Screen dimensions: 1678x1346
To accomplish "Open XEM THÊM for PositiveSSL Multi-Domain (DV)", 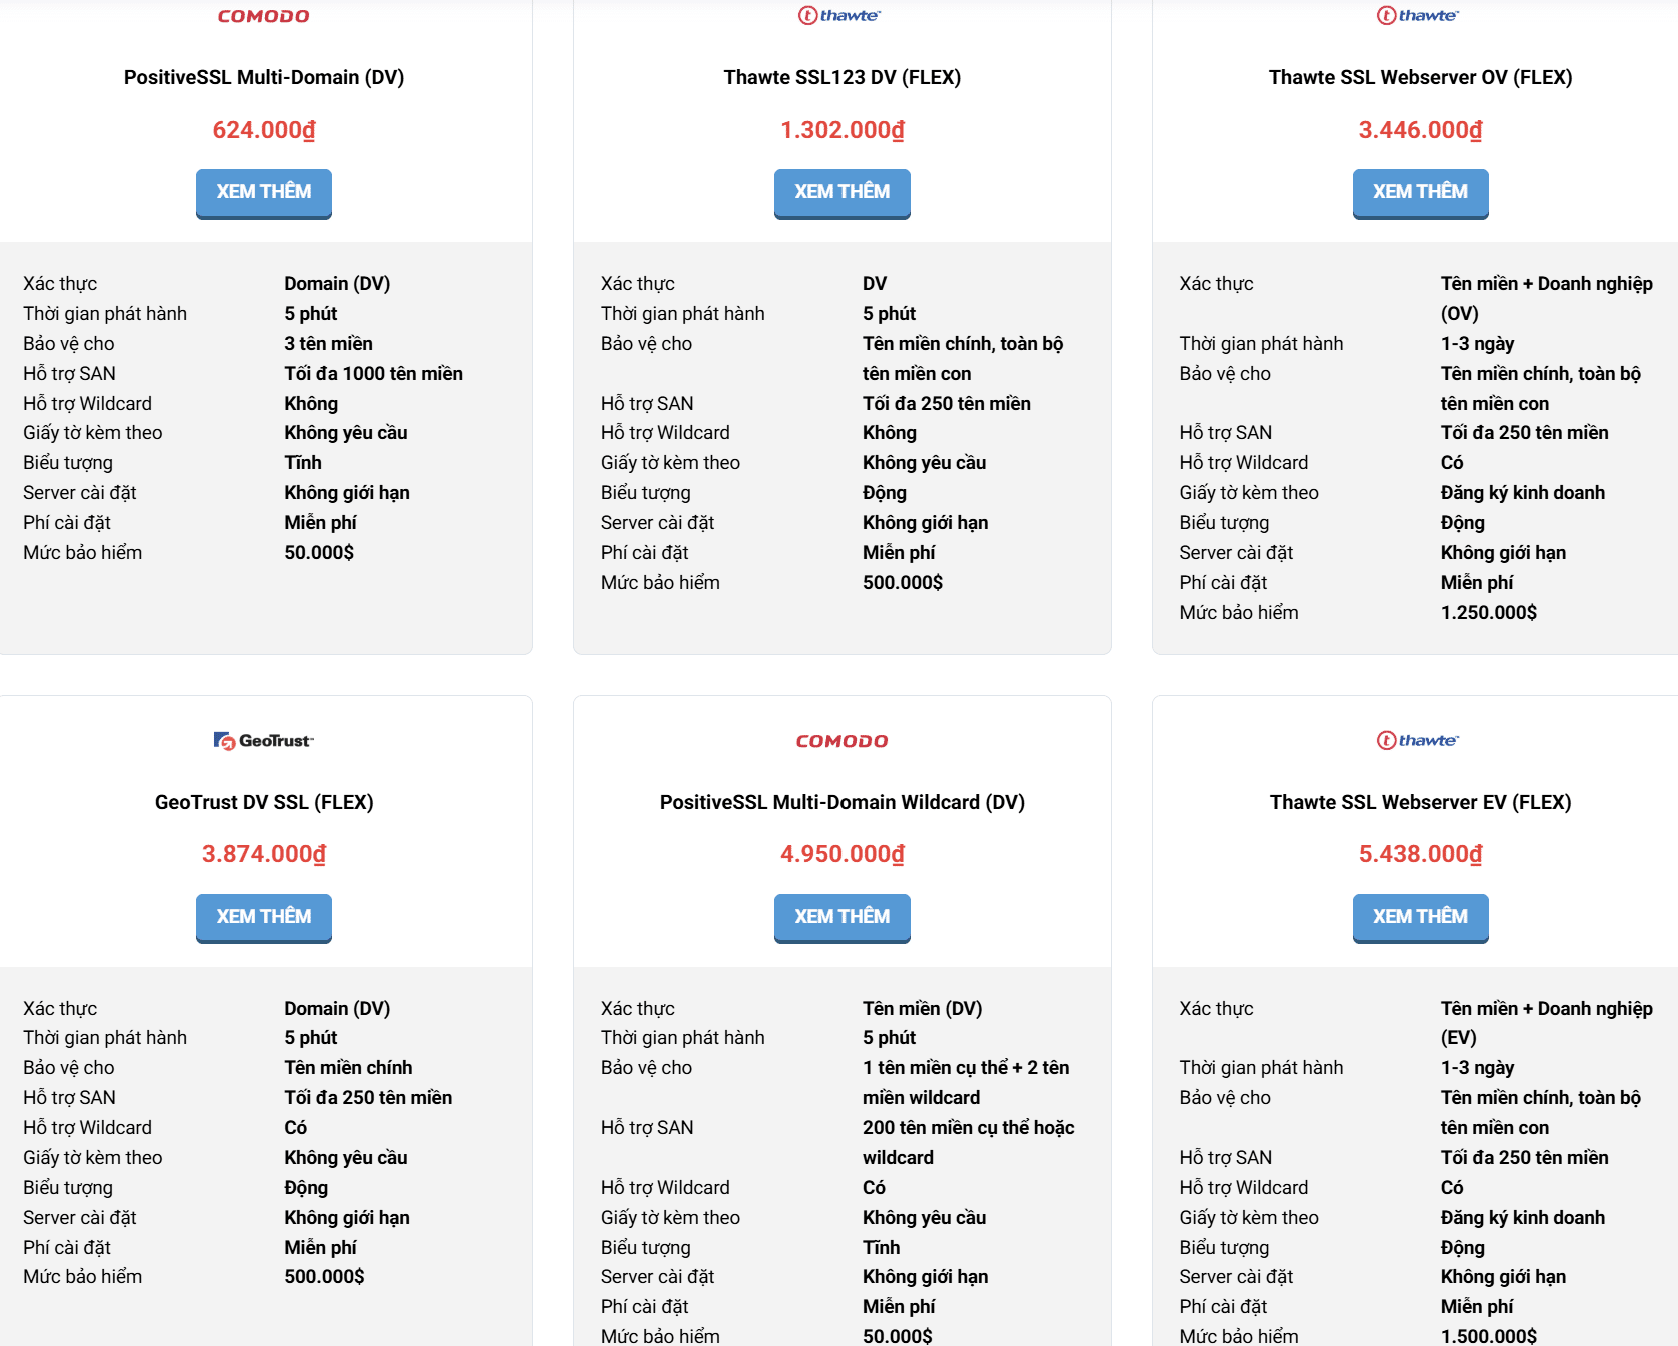I will tap(264, 192).
